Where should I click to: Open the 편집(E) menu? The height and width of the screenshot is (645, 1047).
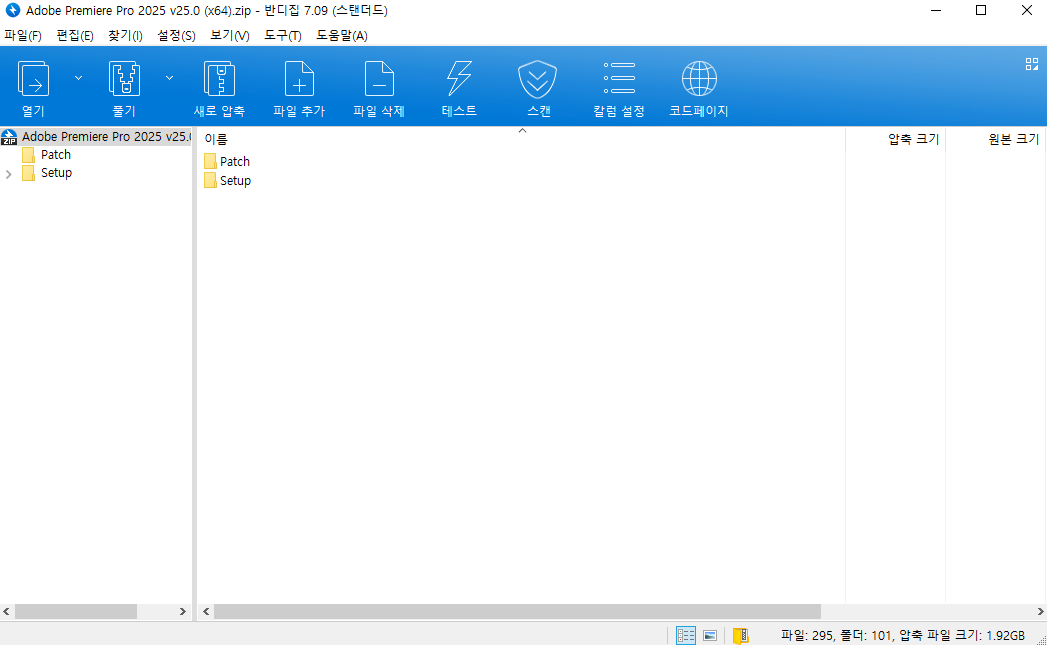tap(75, 35)
